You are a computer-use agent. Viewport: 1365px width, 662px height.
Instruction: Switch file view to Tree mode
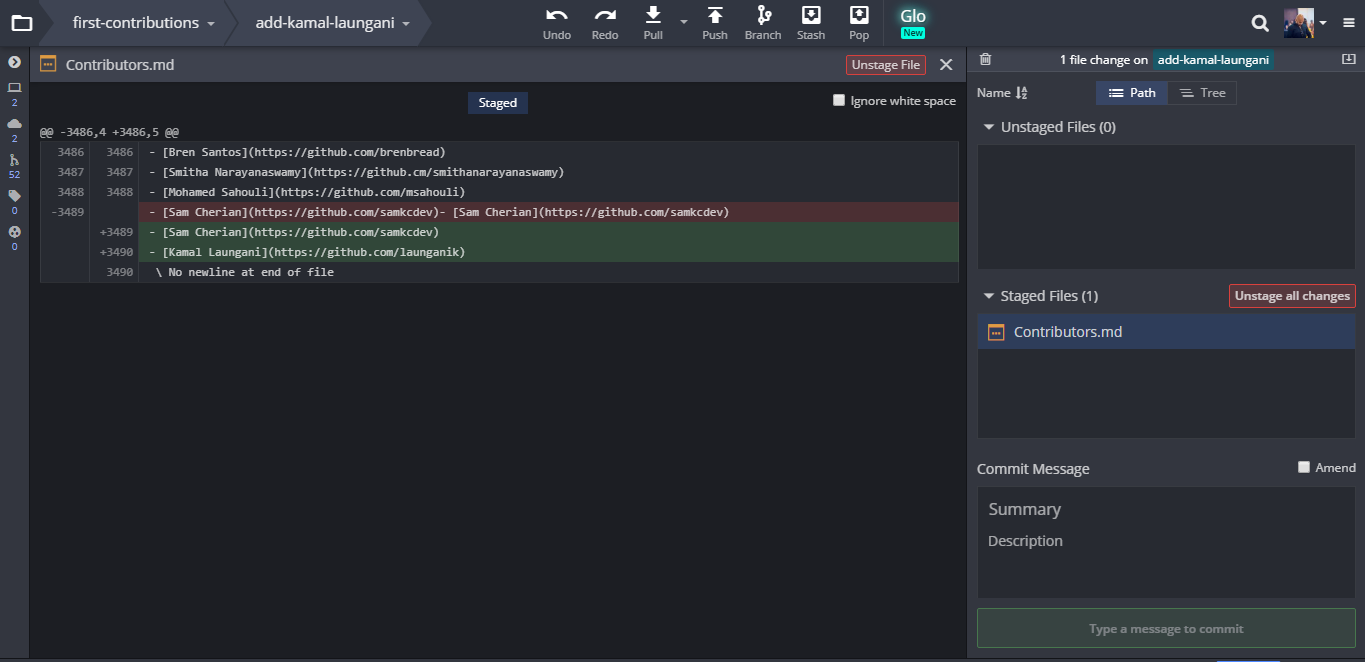[1202, 92]
